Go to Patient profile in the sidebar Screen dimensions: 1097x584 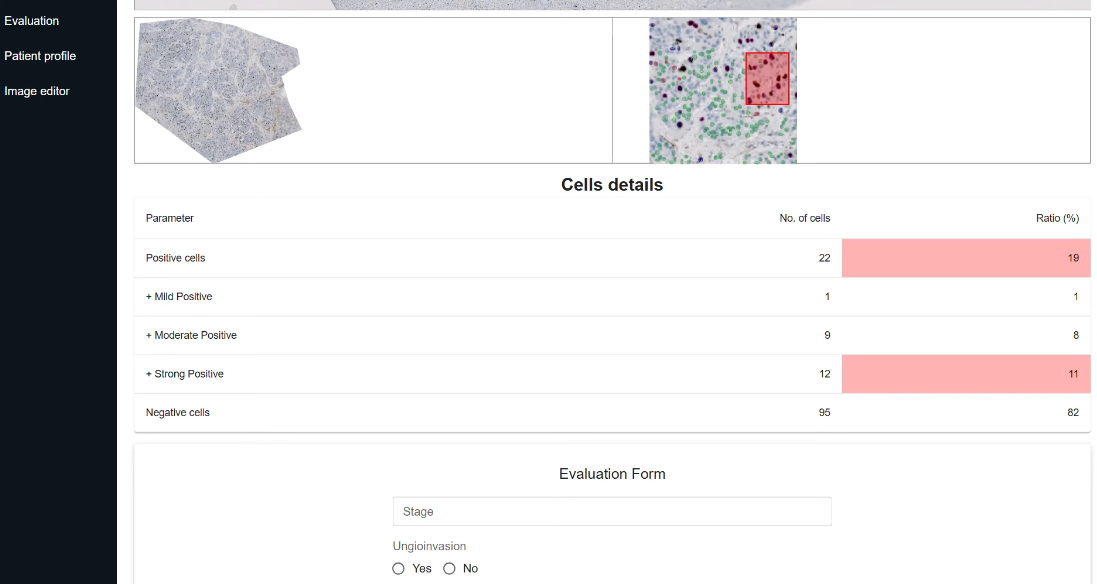(x=40, y=56)
